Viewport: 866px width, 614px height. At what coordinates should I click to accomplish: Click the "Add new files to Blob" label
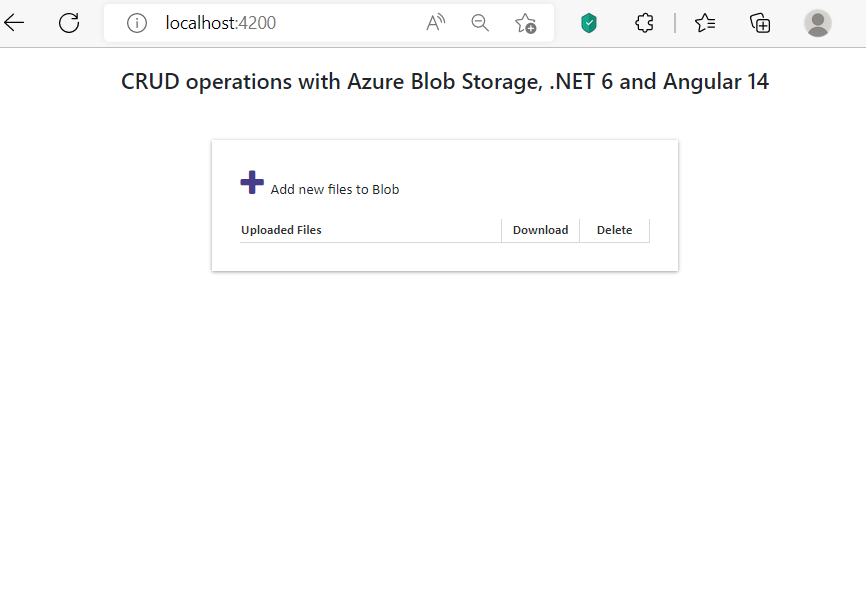click(x=335, y=190)
